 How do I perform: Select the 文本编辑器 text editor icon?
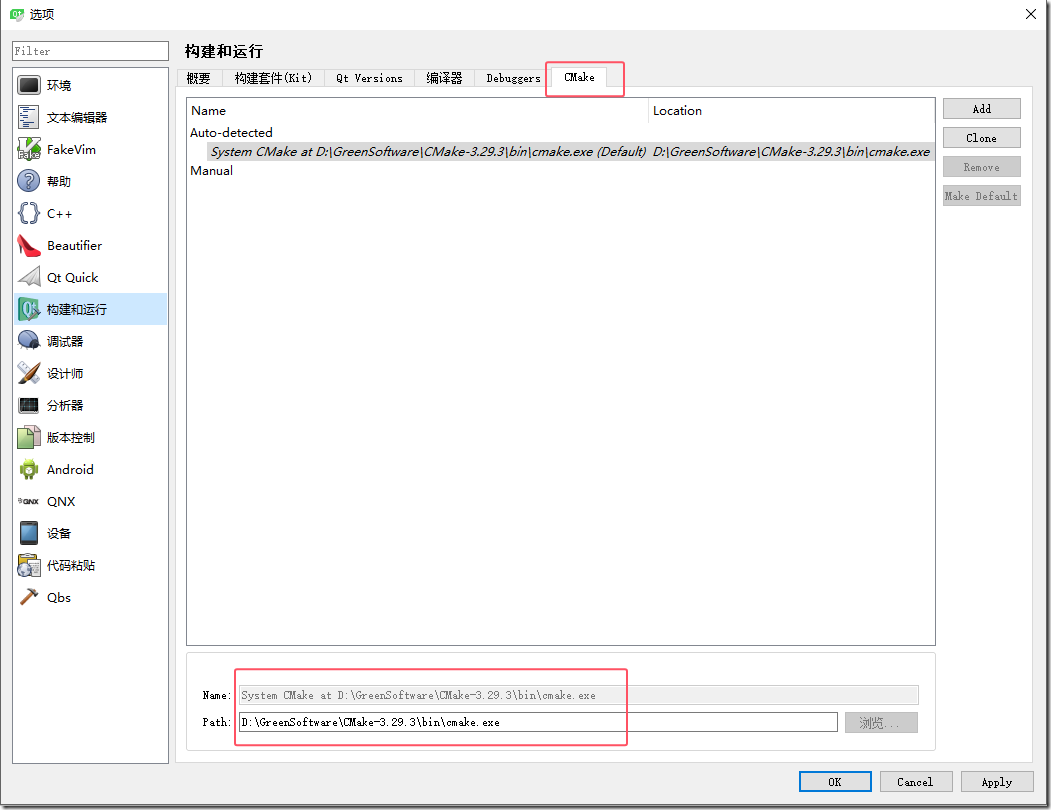coord(29,117)
